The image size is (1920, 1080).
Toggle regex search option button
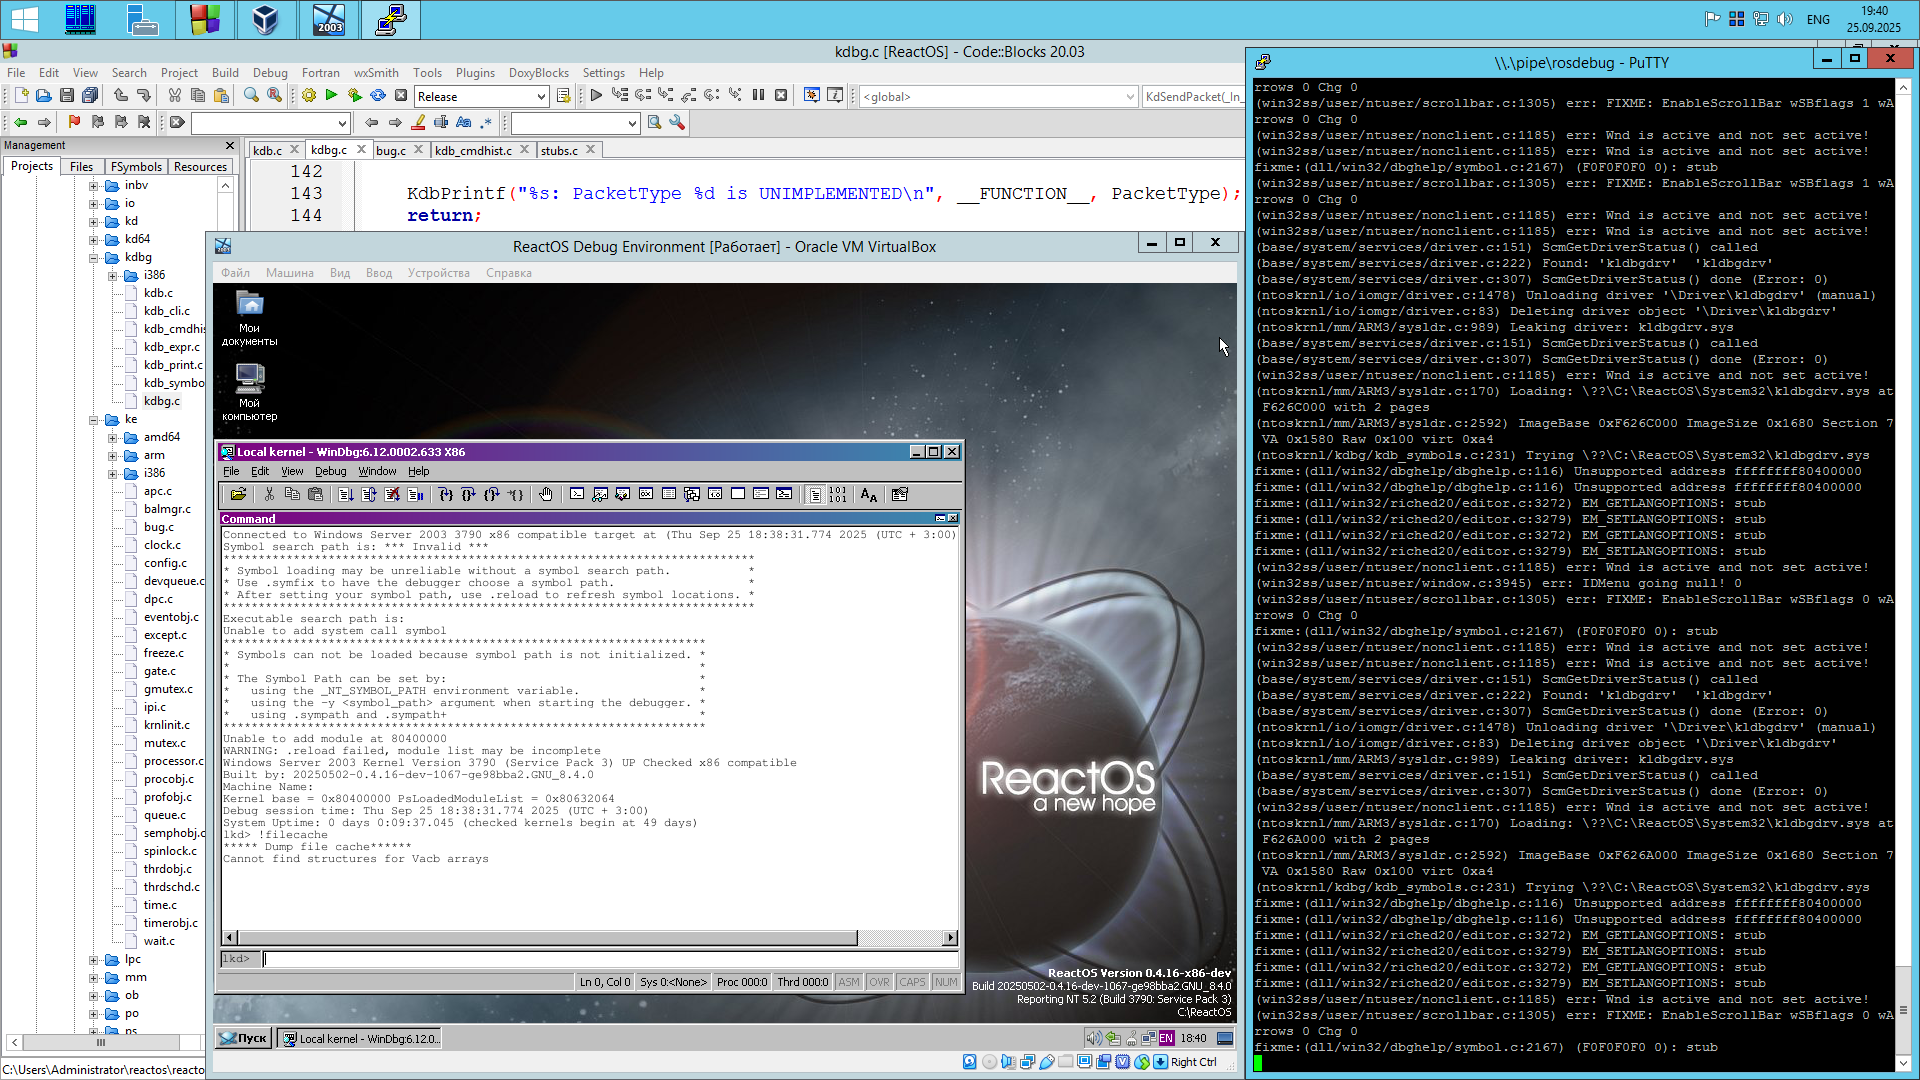(486, 122)
